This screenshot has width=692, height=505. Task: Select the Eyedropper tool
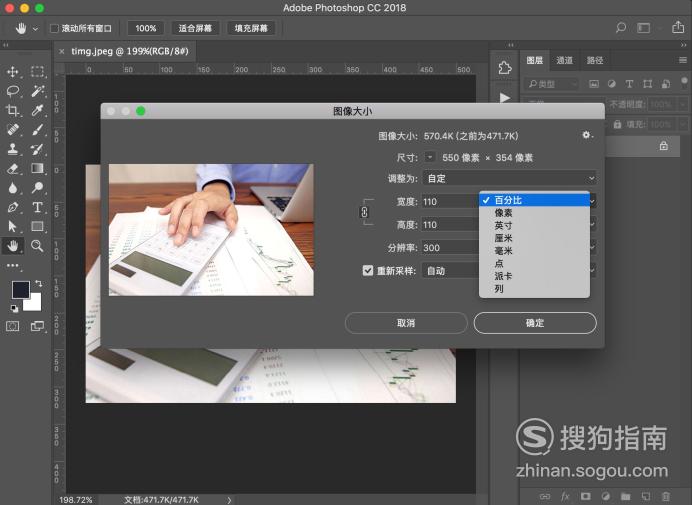tap(38, 110)
